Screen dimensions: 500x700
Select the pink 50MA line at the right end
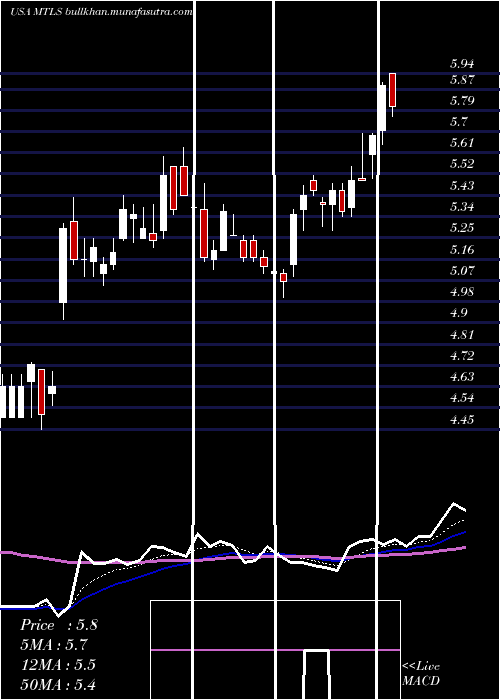pyautogui.click(x=462, y=547)
